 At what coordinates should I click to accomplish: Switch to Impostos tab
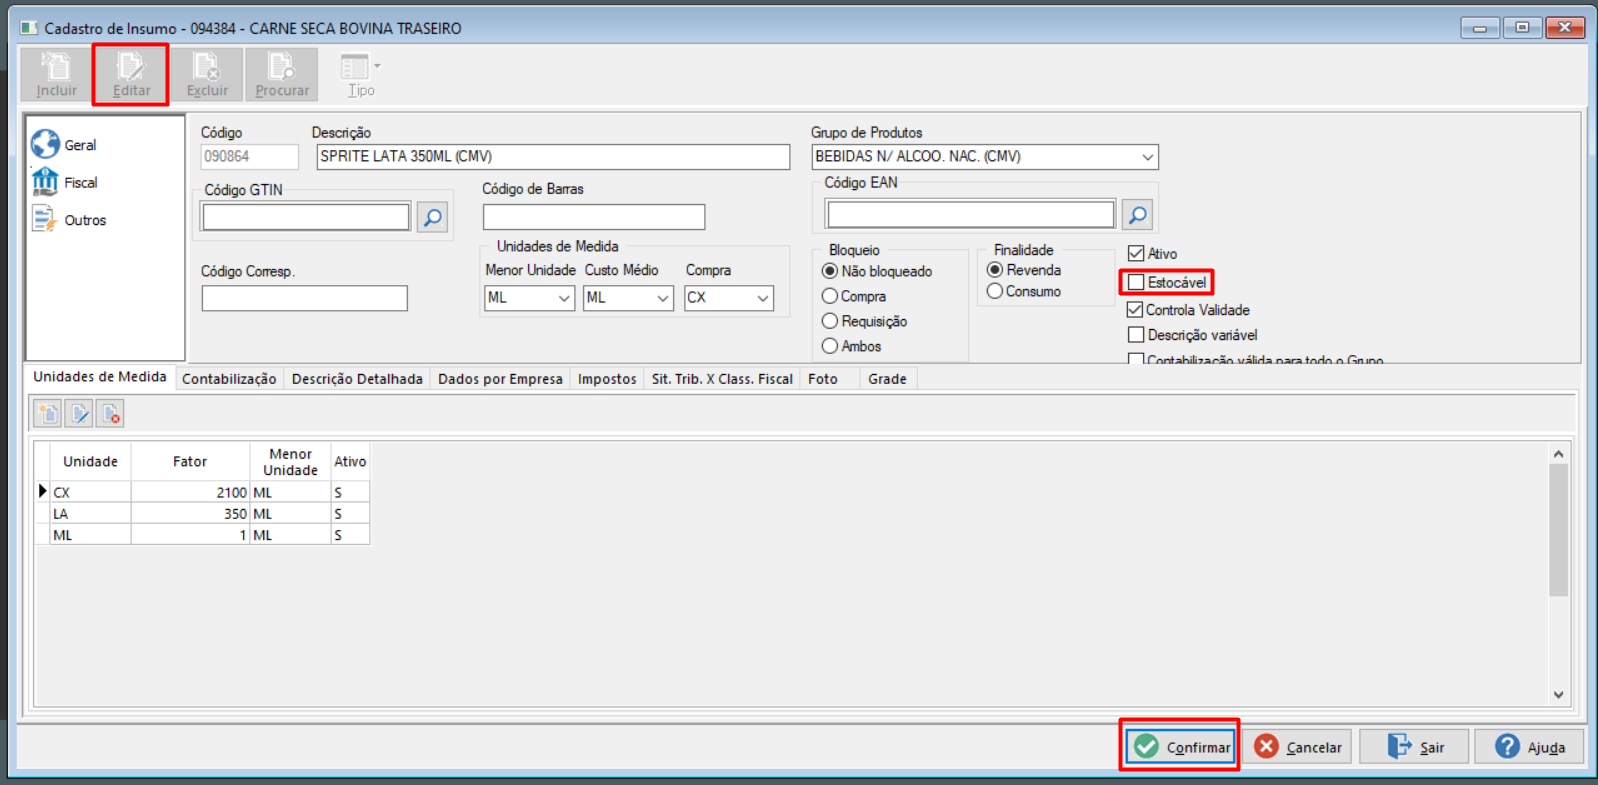(607, 379)
